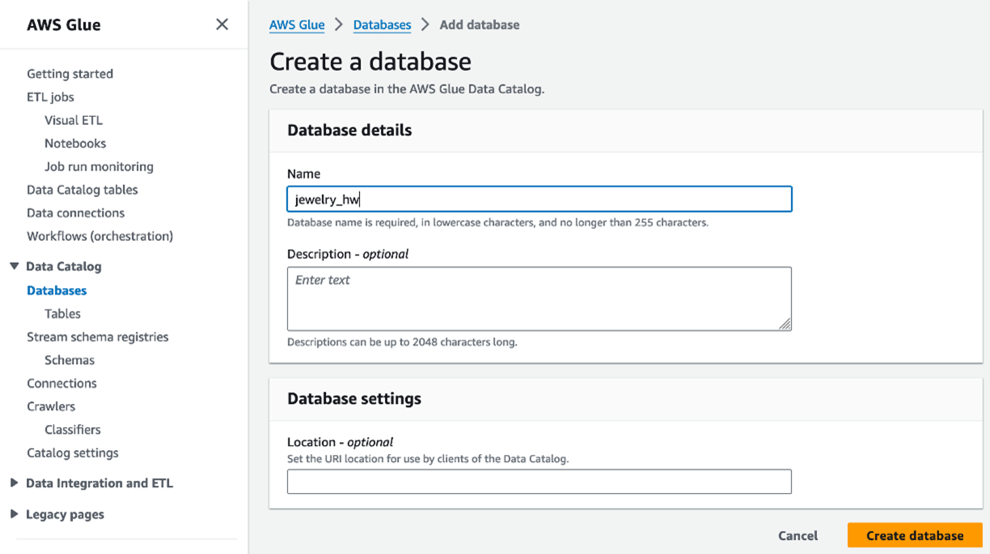
Task: Open Crawlers in the sidebar
Action: (x=51, y=407)
